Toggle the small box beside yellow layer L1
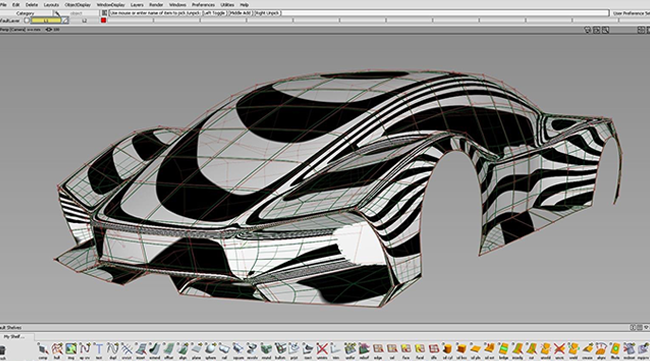Viewport: 650px width, 361px height. pos(65,20)
